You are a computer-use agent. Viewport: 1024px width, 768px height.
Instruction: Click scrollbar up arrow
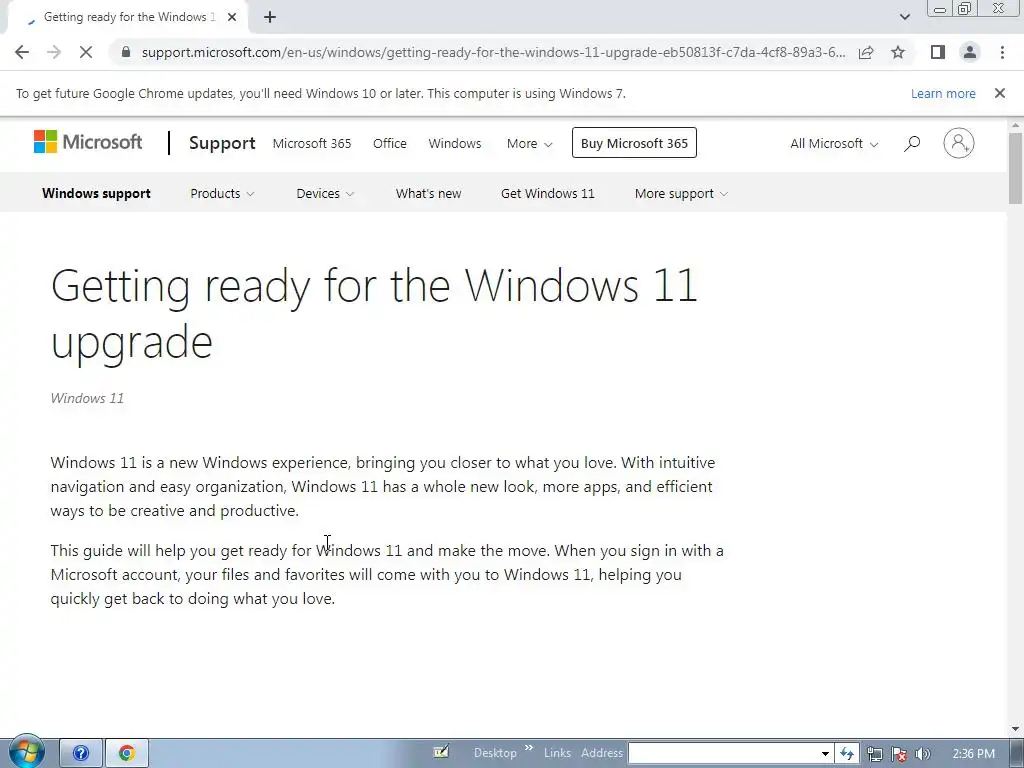click(1016, 125)
